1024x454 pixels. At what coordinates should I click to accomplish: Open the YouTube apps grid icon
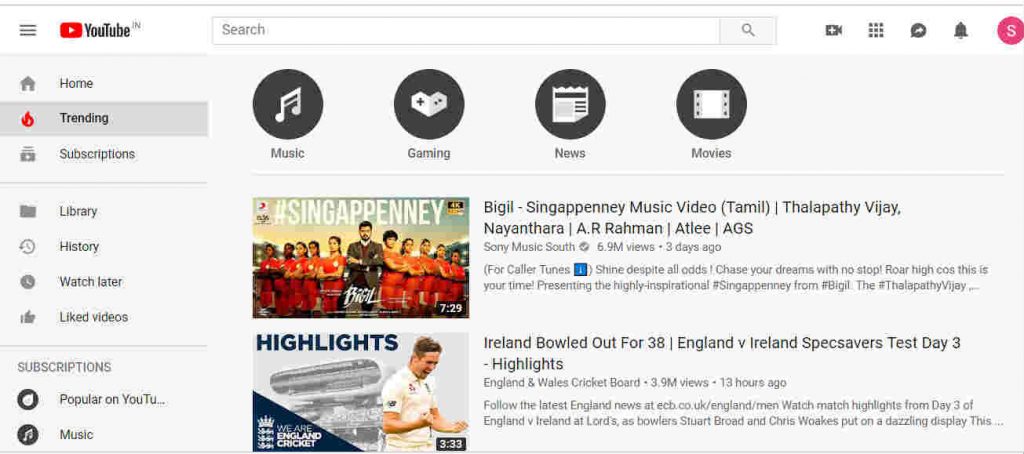pyautogui.click(x=876, y=30)
